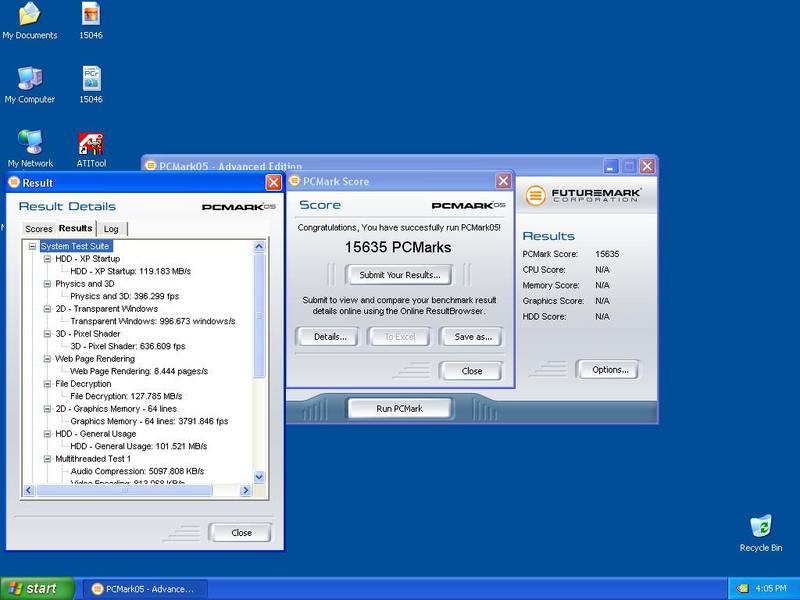Open the My Documents desktop icon
The width and height of the screenshot is (800, 600).
[x=30, y=21]
